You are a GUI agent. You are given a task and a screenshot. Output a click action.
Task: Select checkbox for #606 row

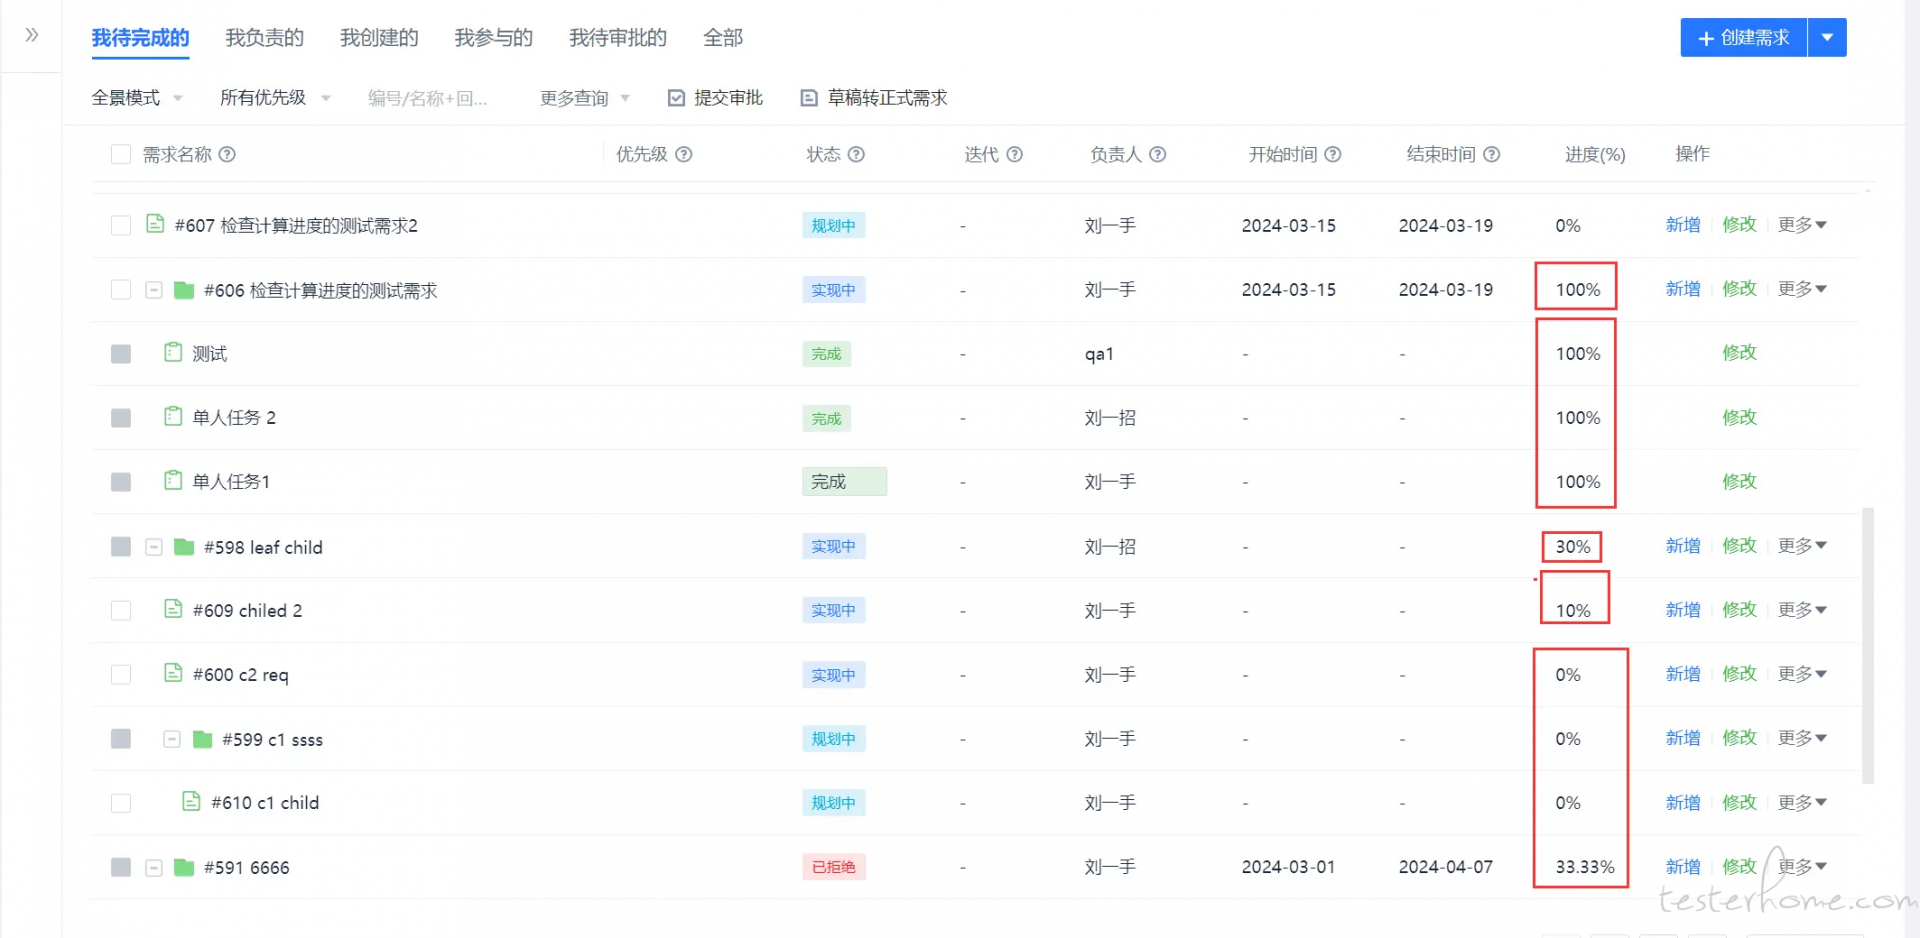121,290
